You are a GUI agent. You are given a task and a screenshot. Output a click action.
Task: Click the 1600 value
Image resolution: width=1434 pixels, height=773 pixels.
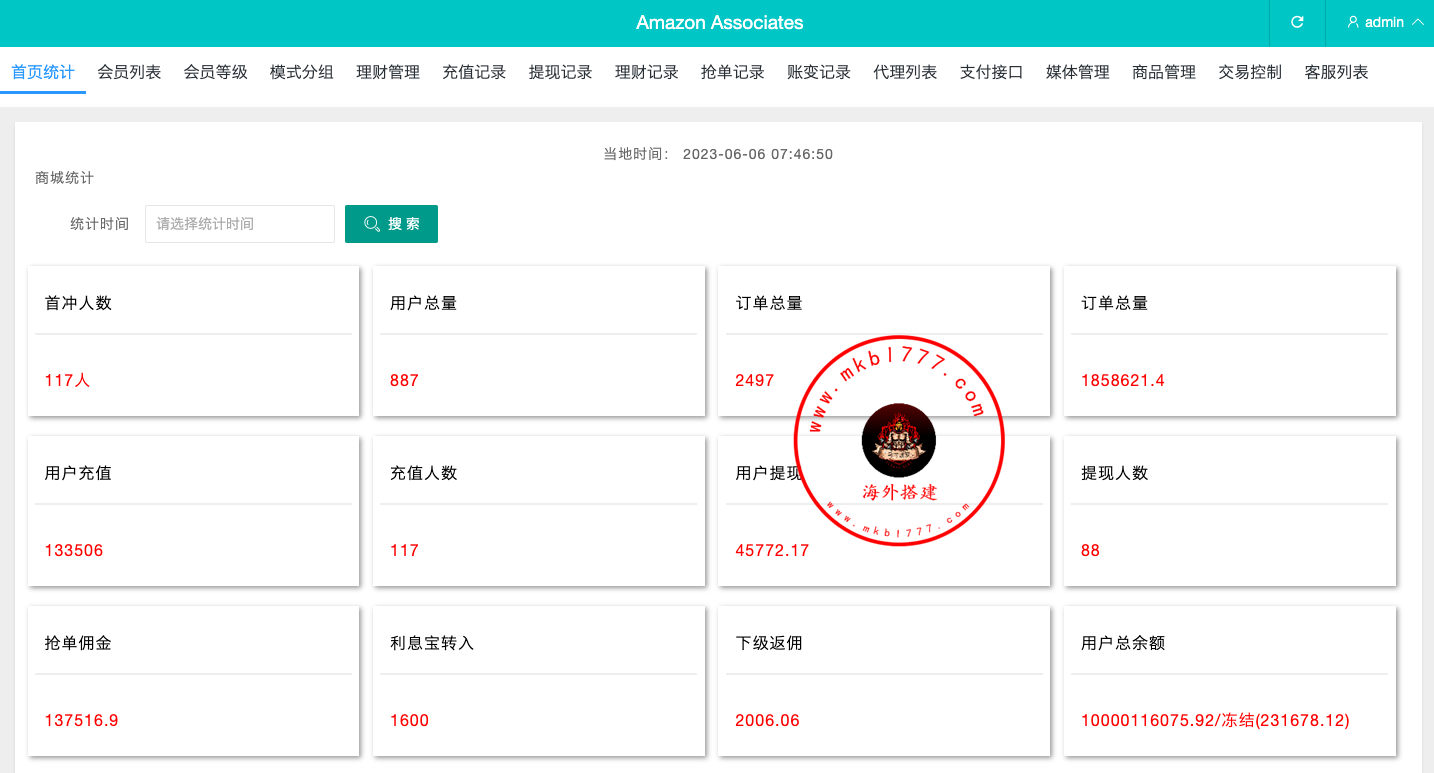(x=409, y=720)
